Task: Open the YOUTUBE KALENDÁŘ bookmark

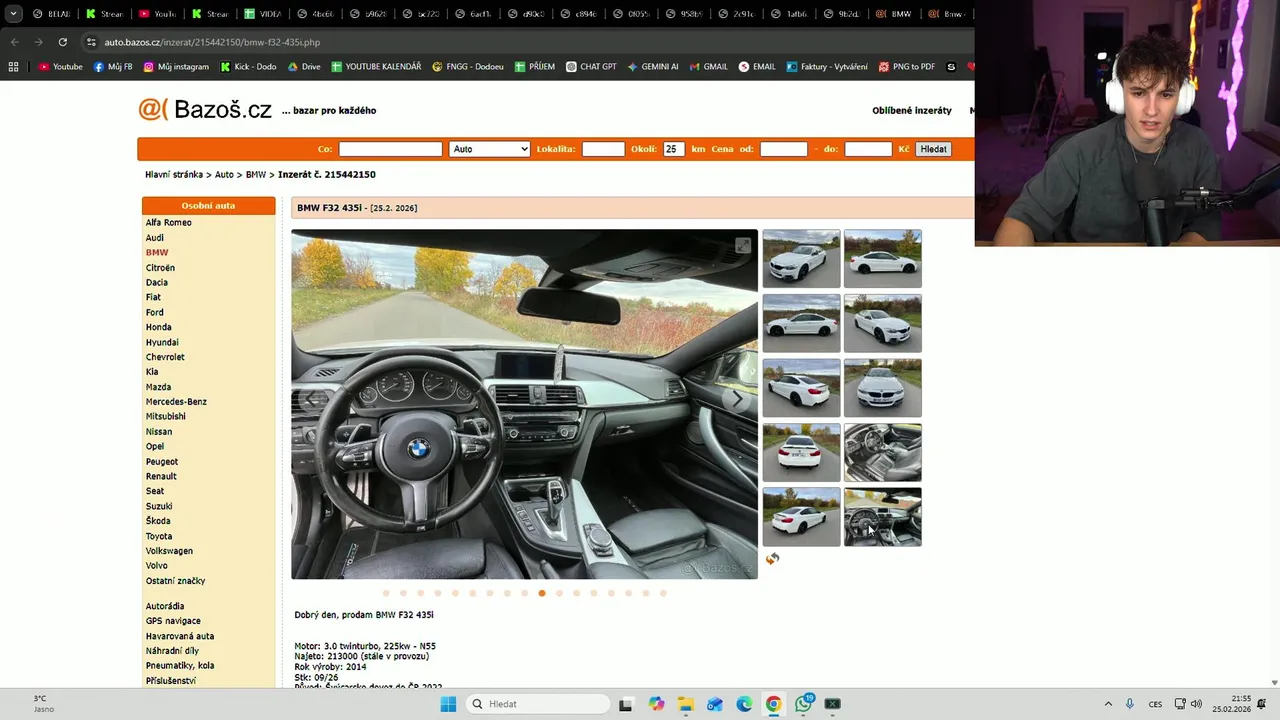Action: (x=376, y=67)
